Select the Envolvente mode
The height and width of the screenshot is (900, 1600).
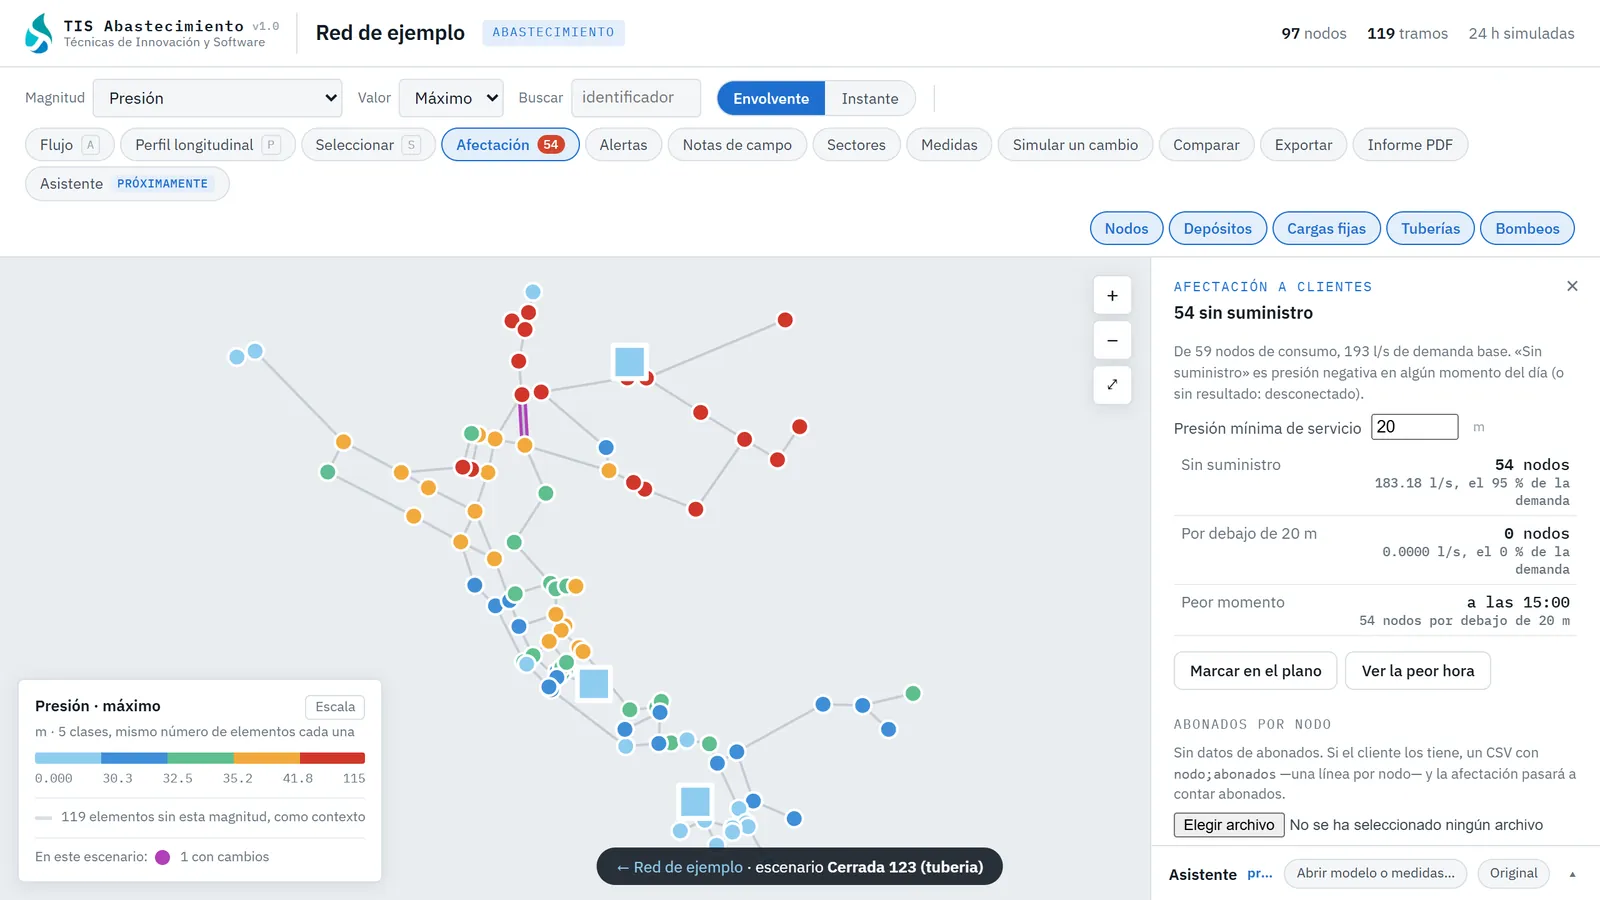pos(771,98)
